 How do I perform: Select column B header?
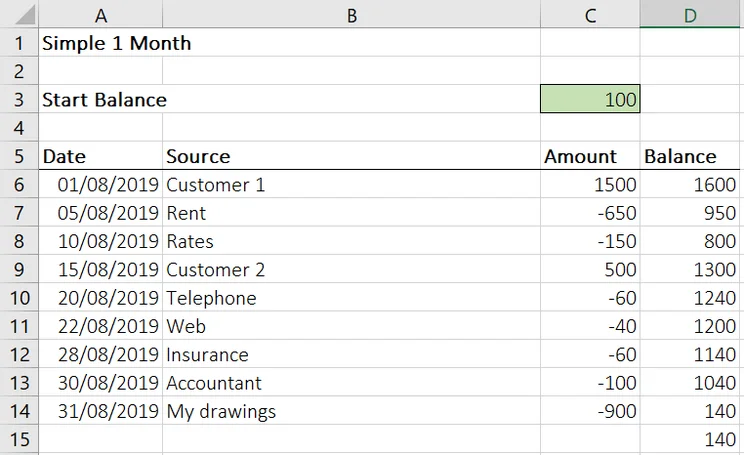click(x=351, y=14)
